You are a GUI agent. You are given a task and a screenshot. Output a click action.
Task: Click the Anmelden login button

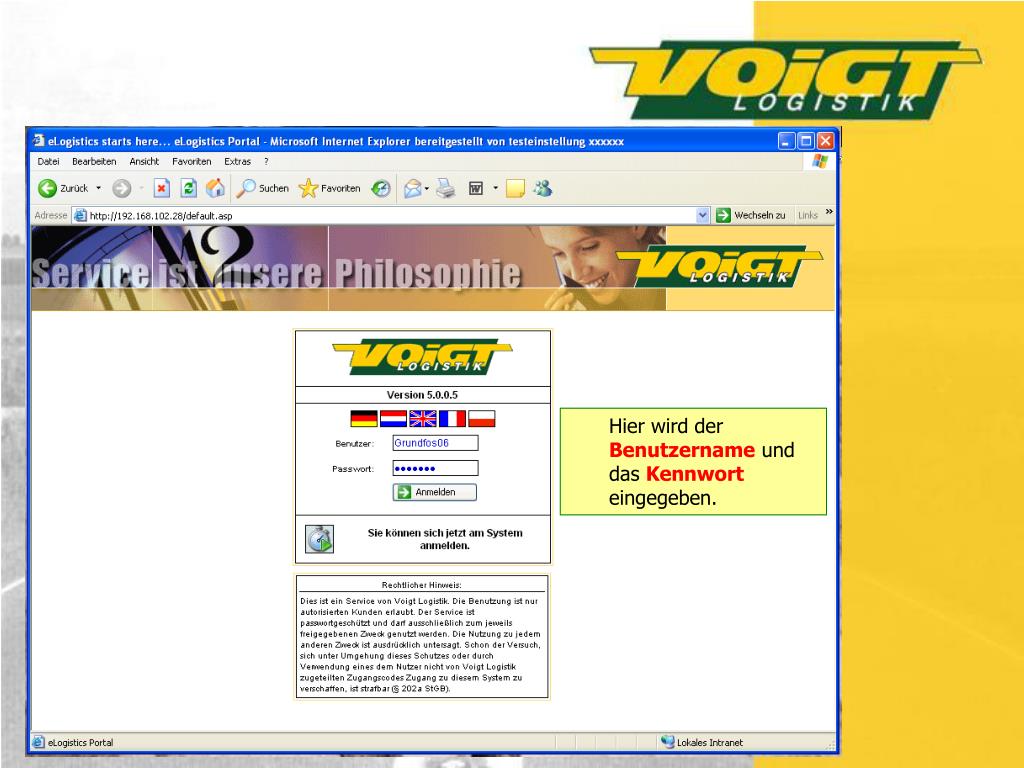pos(435,492)
